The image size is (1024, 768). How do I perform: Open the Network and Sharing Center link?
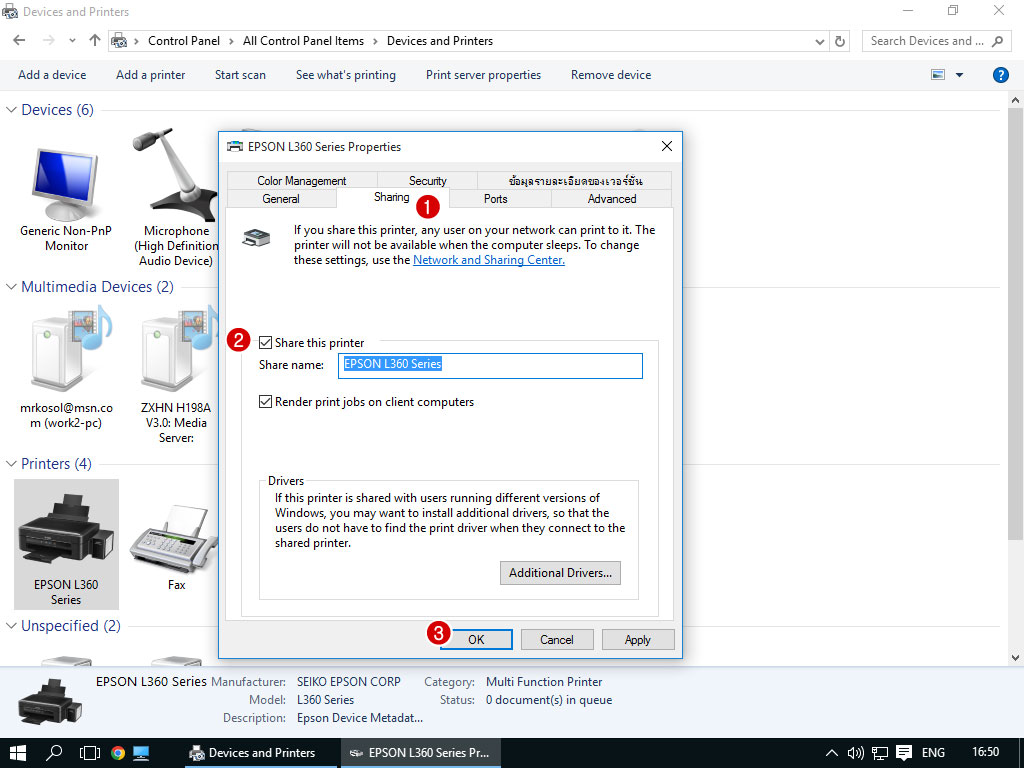pos(488,260)
